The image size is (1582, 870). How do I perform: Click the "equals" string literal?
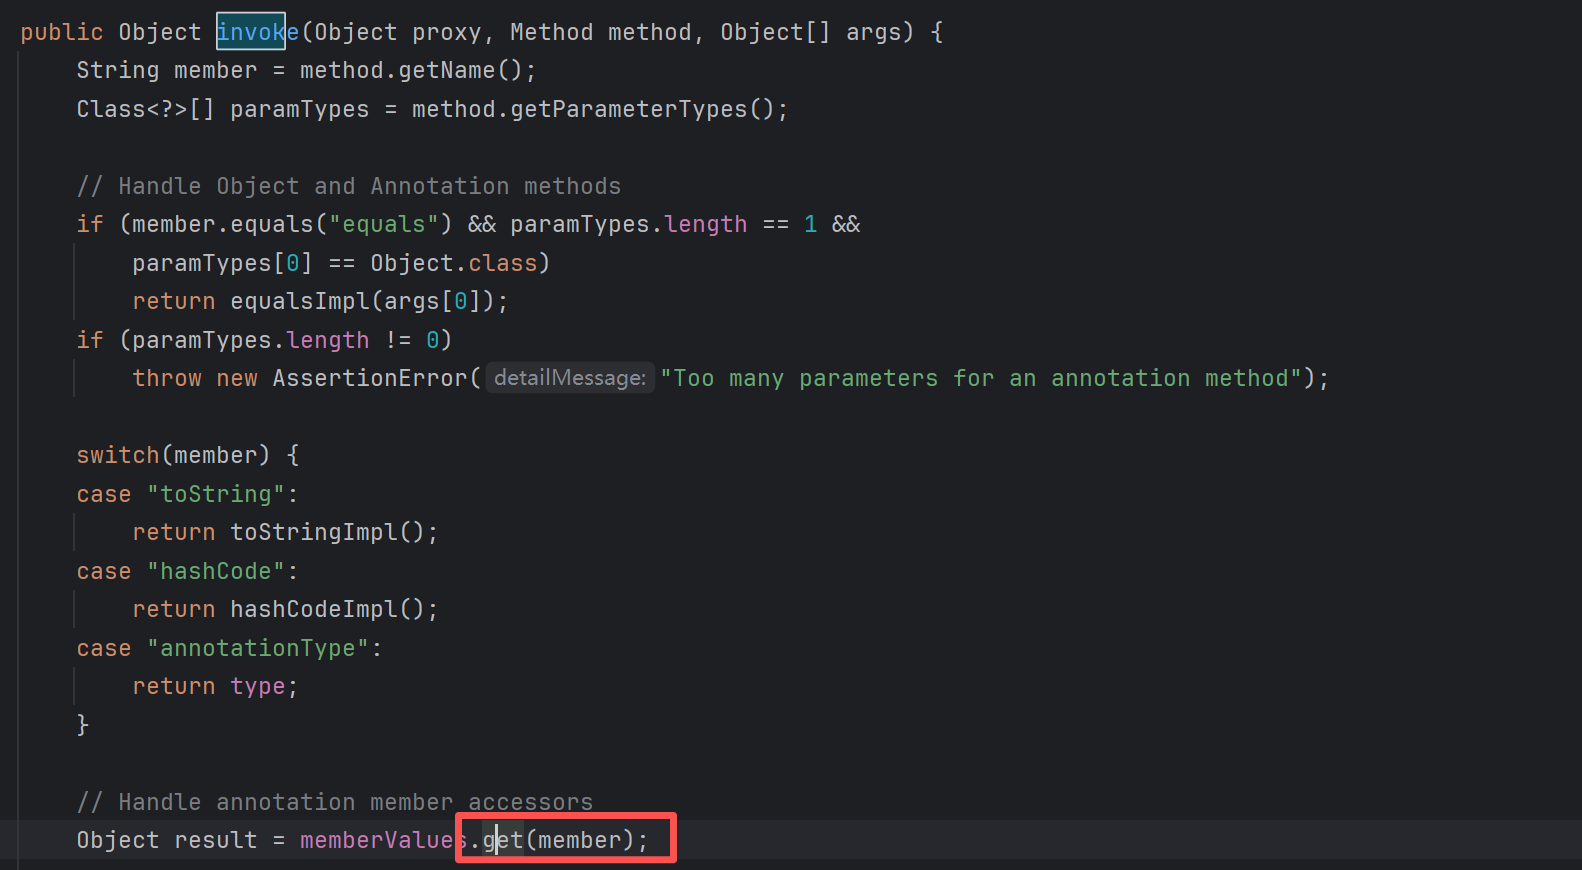tap(385, 224)
